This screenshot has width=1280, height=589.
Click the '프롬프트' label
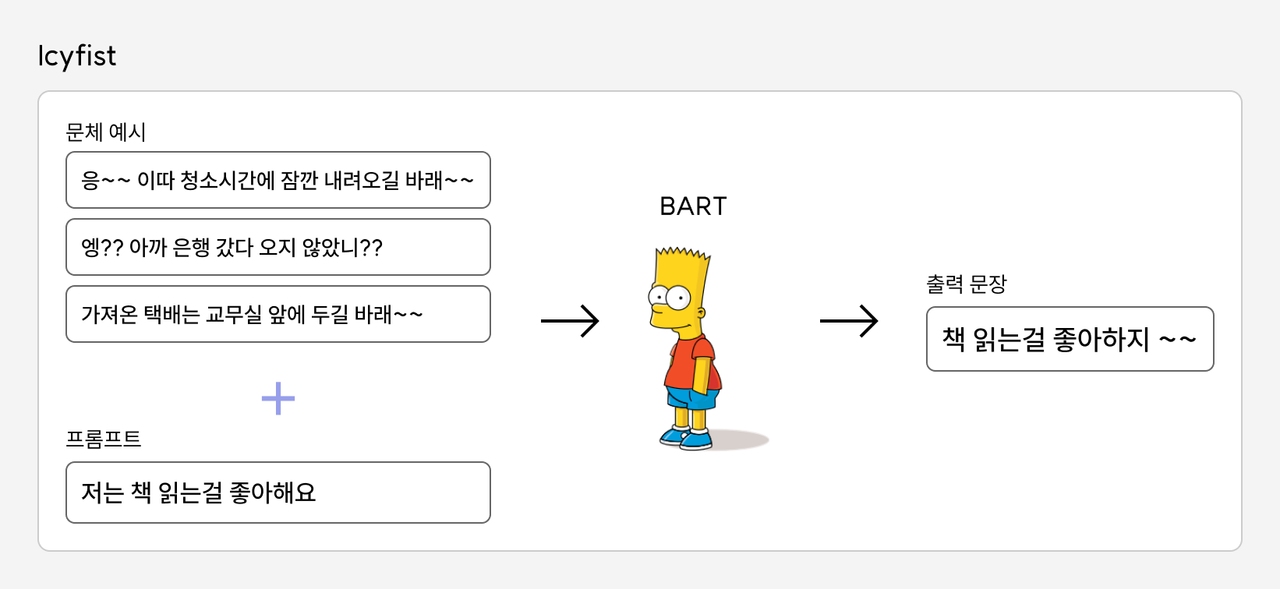pyautogui.click(x=103, y=438)
